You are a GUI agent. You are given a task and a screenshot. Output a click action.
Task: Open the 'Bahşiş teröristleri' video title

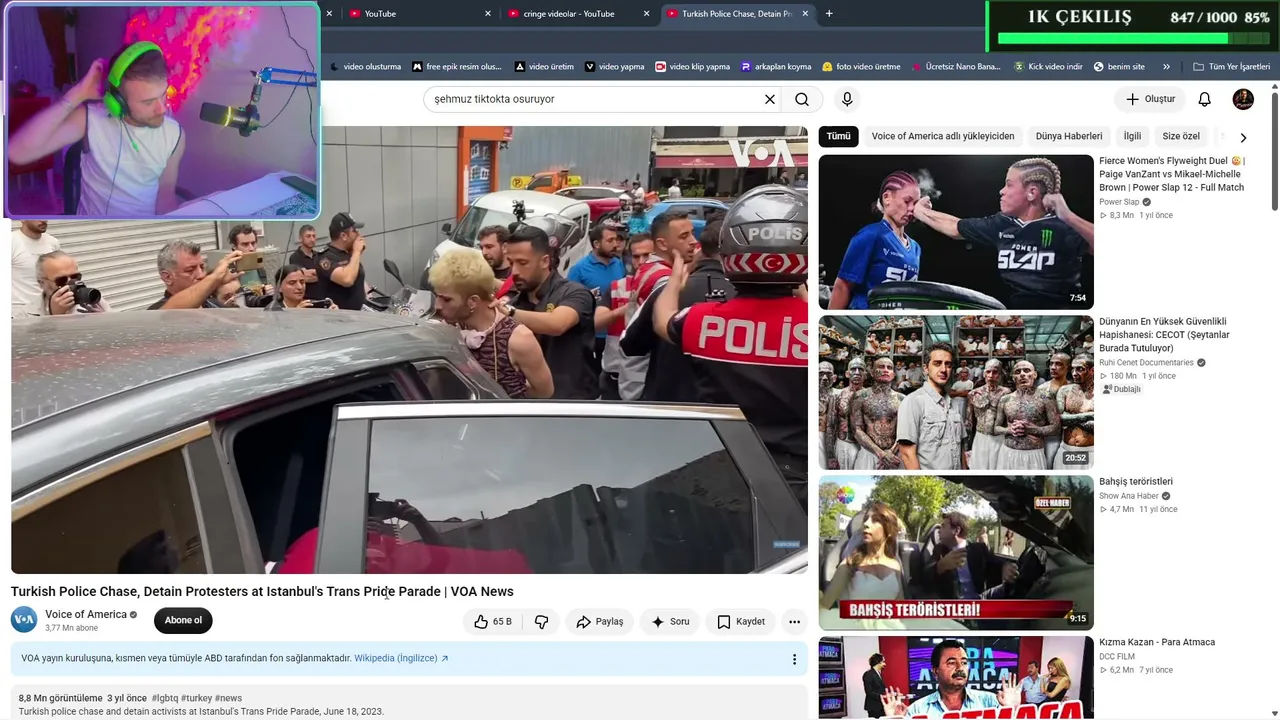(1136, 482)
